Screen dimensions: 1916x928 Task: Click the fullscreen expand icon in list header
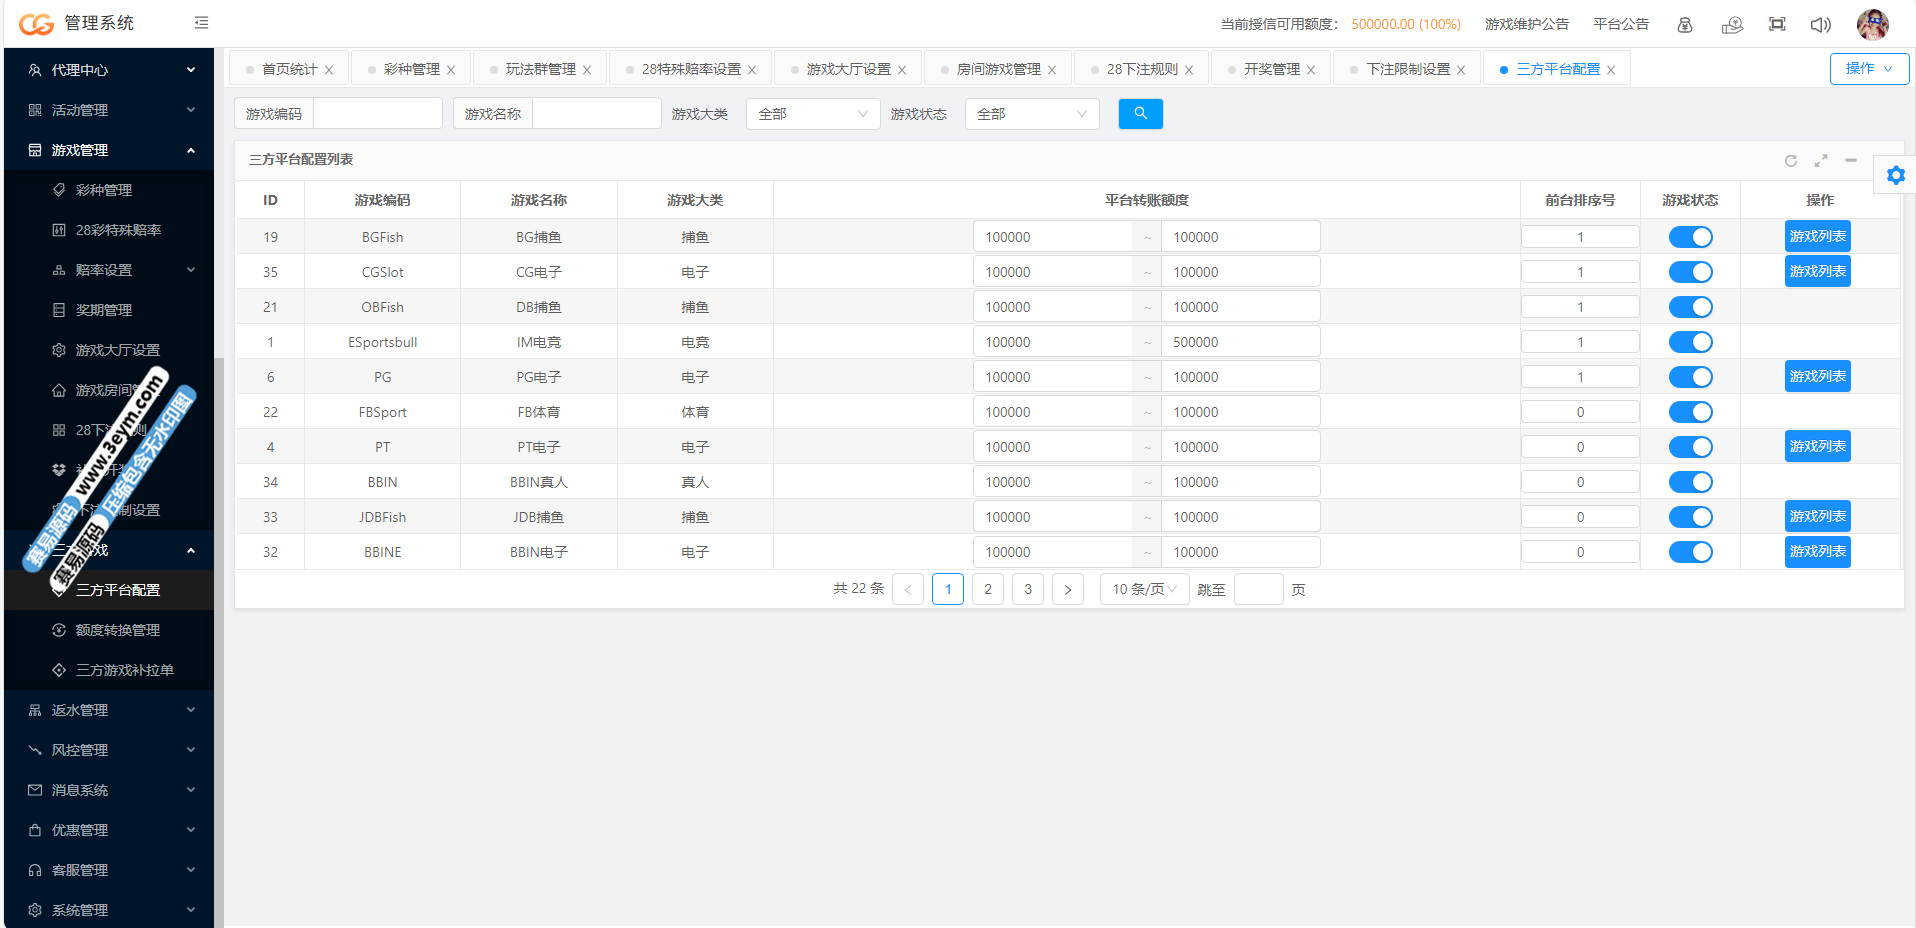[x=1821, y=160]
